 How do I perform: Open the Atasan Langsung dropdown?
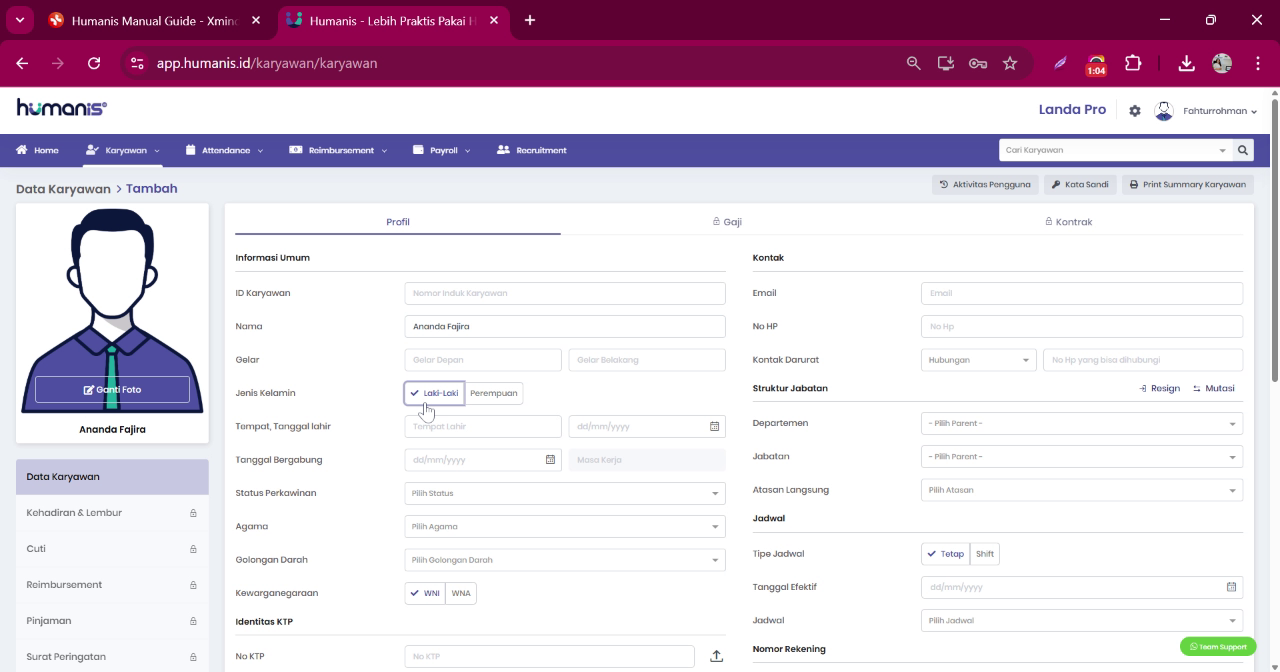pyautogui.click(x=1082, y=490)
